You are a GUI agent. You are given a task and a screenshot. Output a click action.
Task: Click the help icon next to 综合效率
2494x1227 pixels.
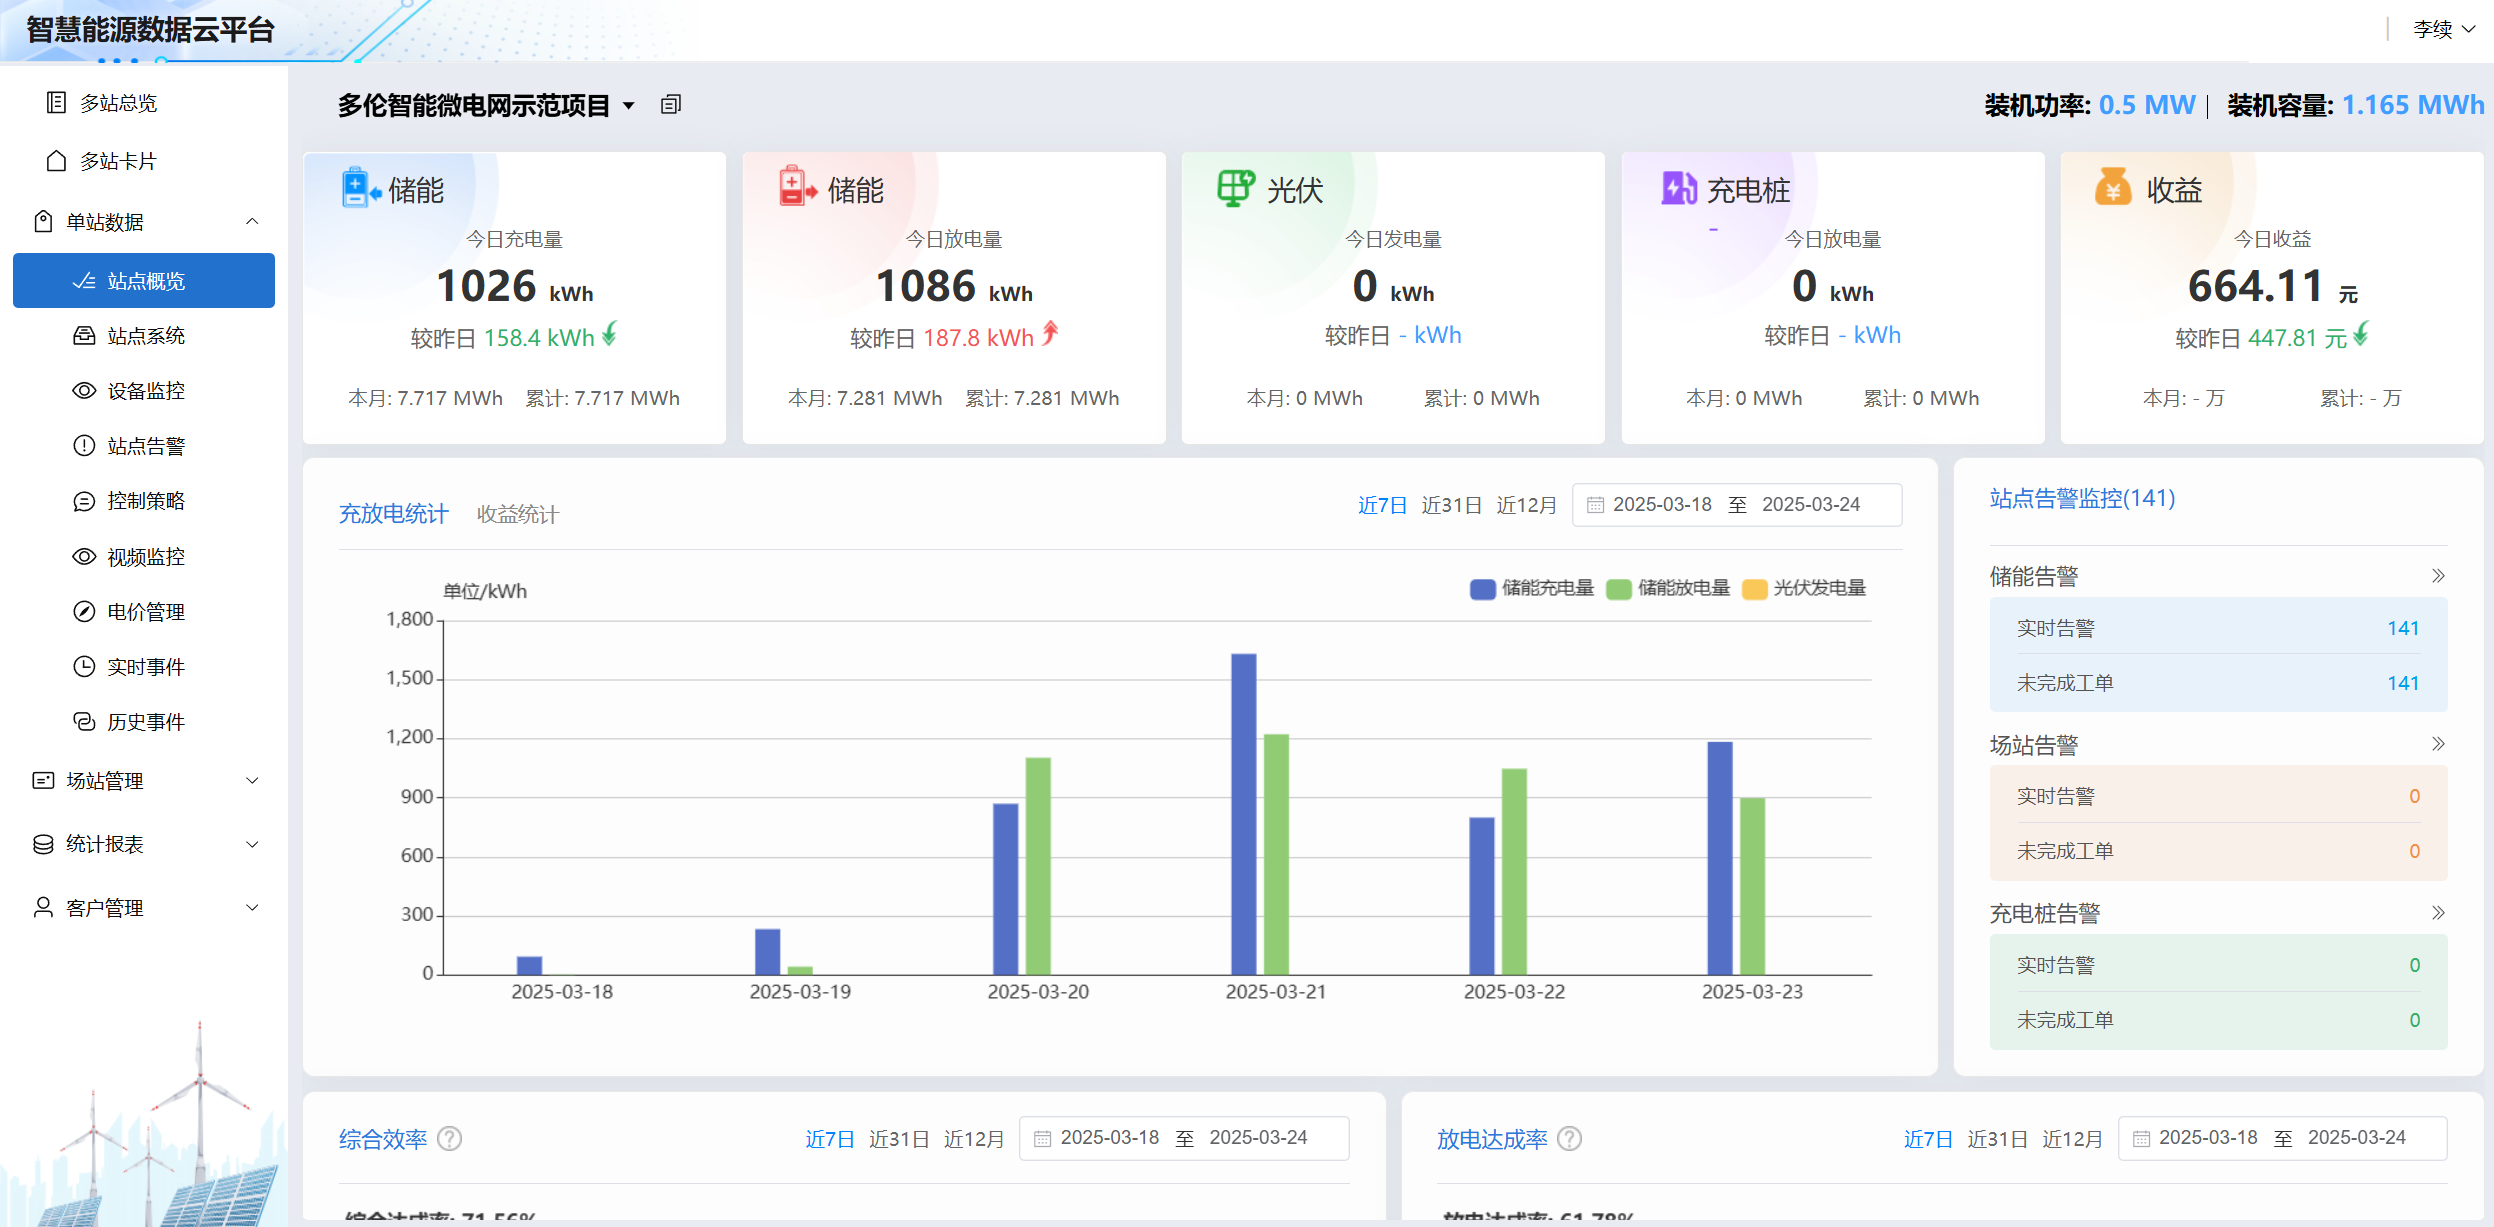[x=450, y=1139]
